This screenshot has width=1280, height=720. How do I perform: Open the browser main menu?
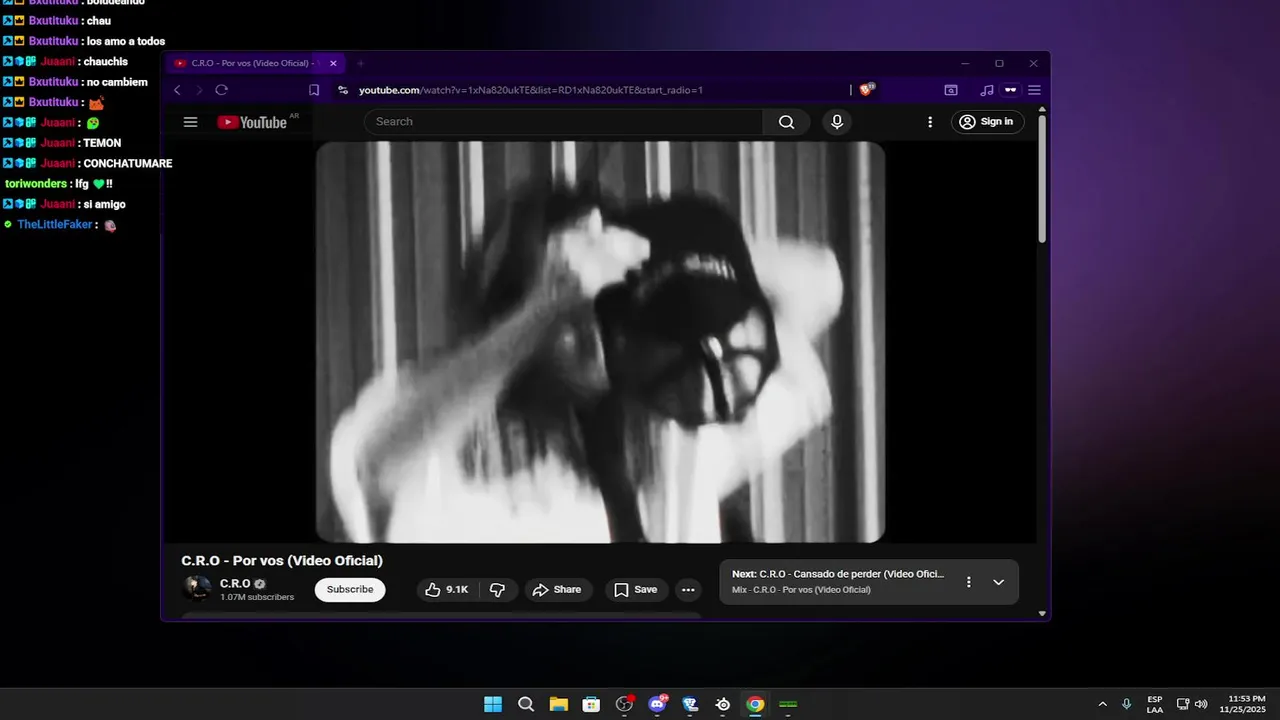pos(1035,90)
